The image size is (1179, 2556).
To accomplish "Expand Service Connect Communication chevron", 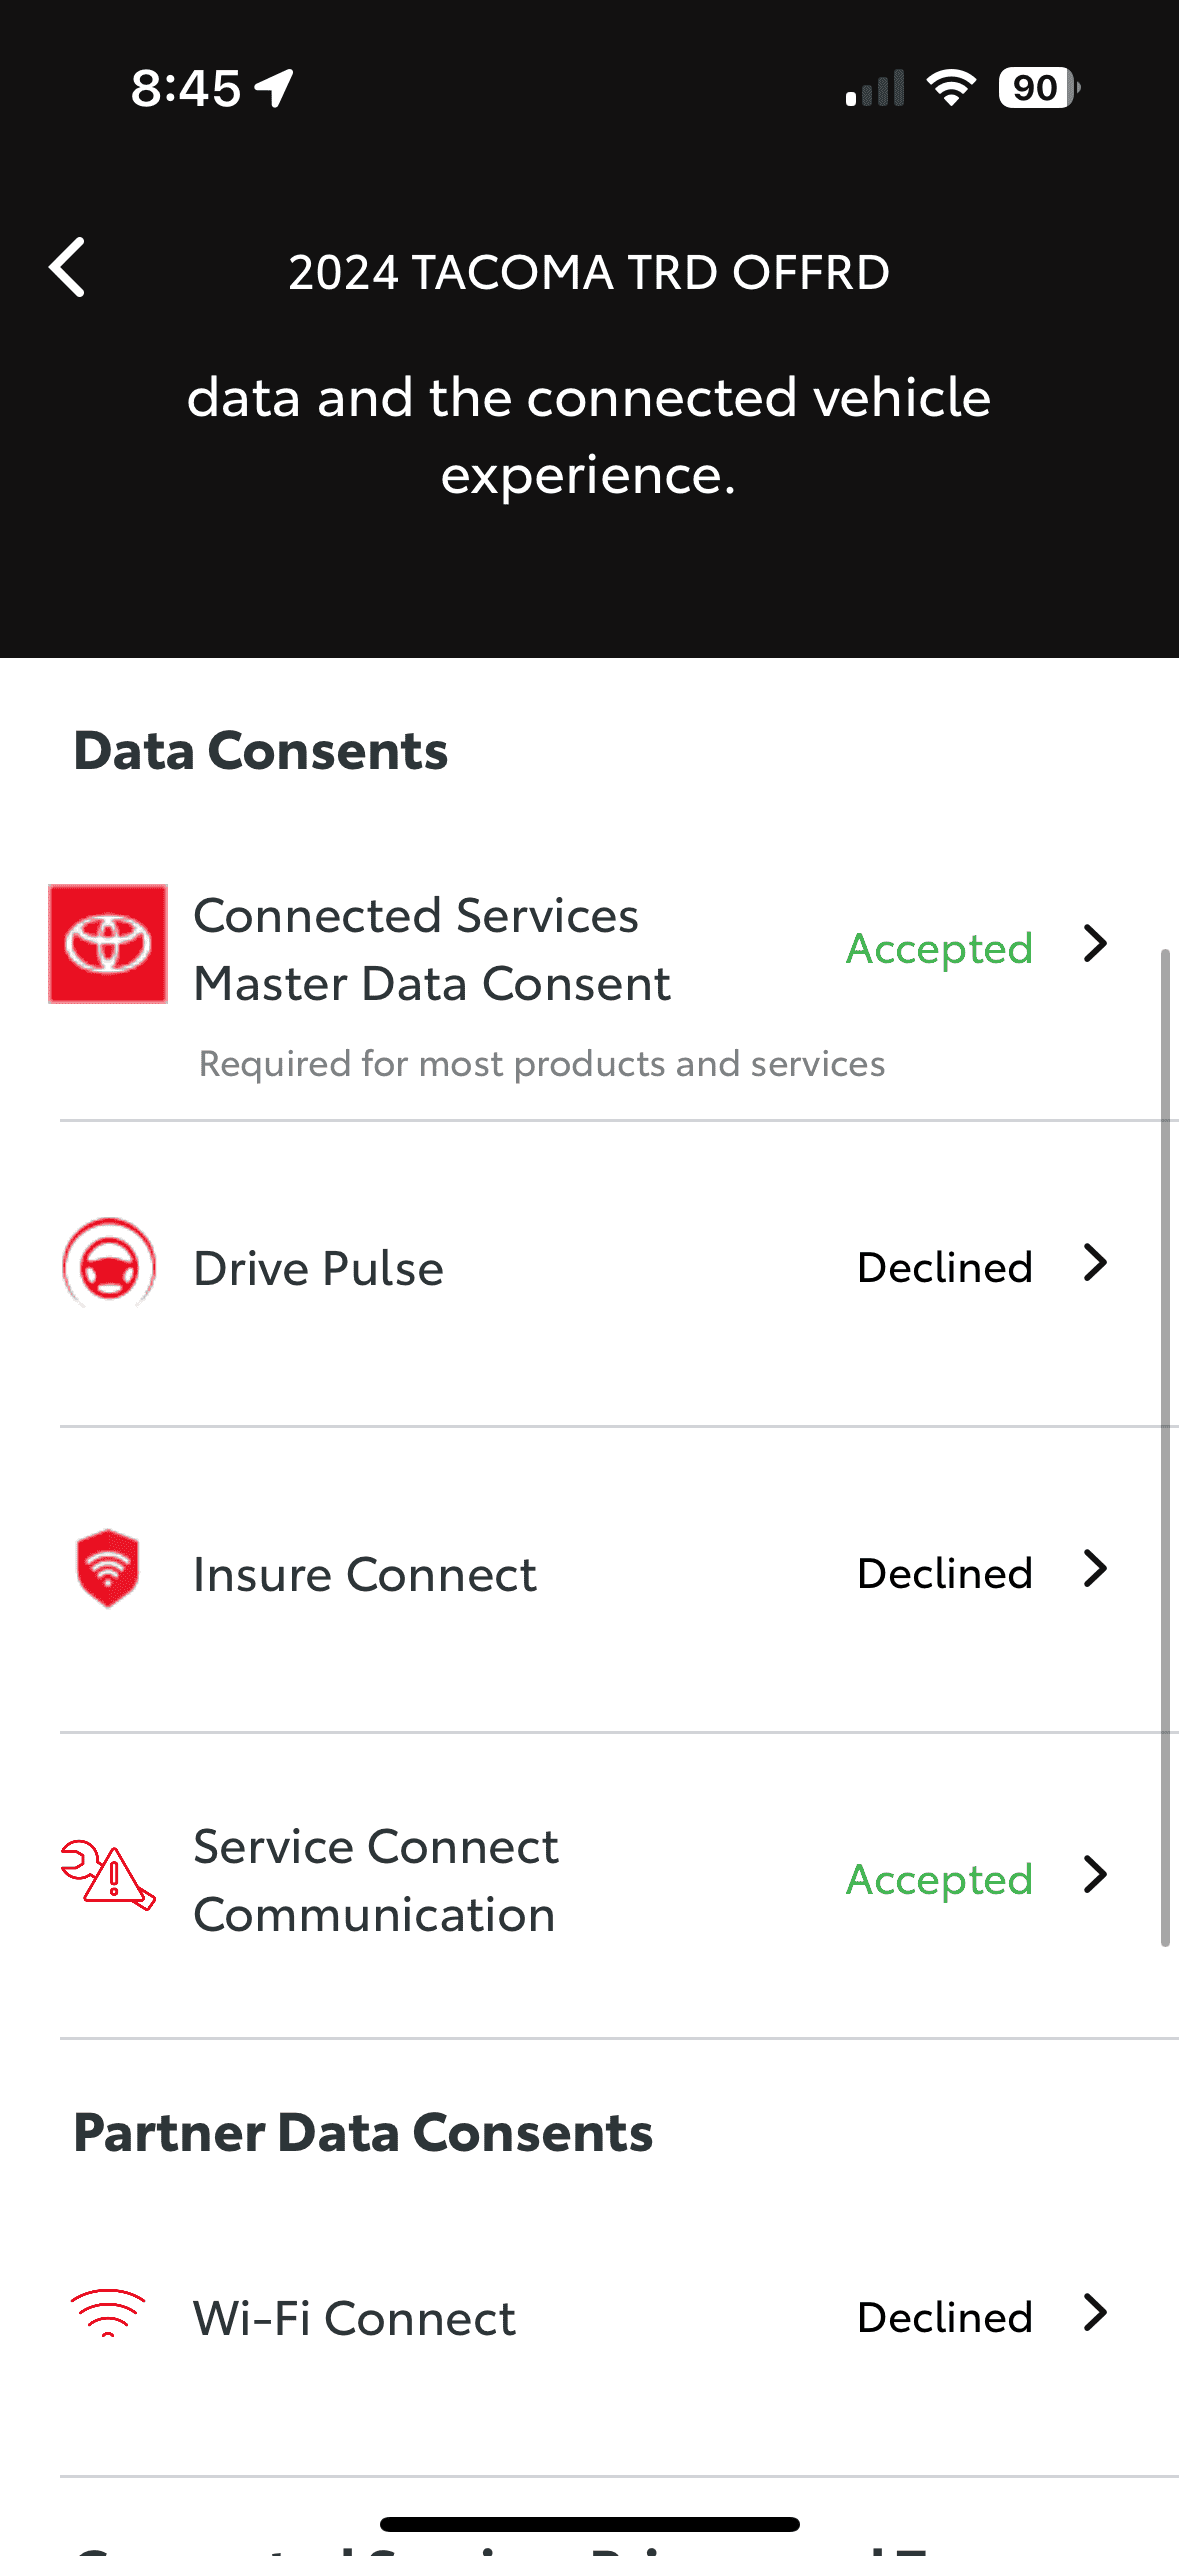I will coord(1096,1875).
